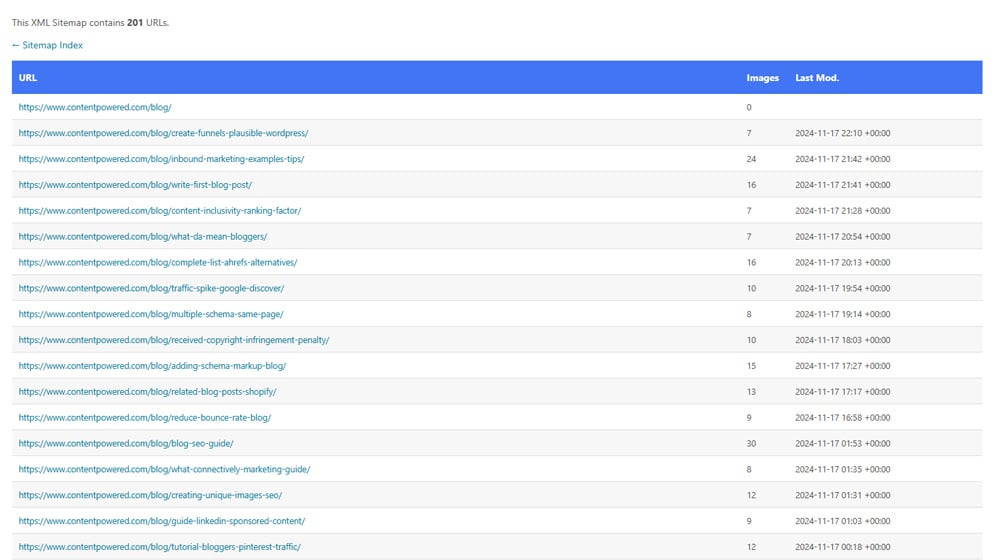Open the complete-list-ahrefs-alternatives URL
Screen dimensions: 1000x560
coord(158,262)
